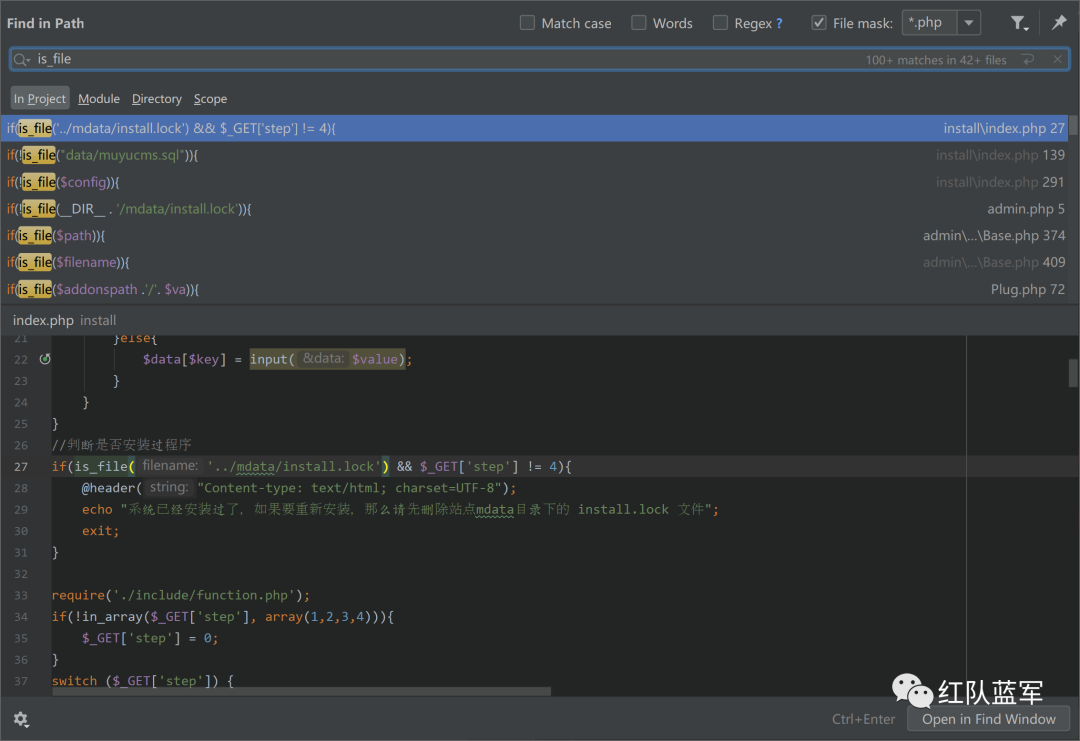Click the 100+ matches in 42+ files text
The height and width of the screenshot is (741, 1080).
pyautogui.click(x=936, y=60)
